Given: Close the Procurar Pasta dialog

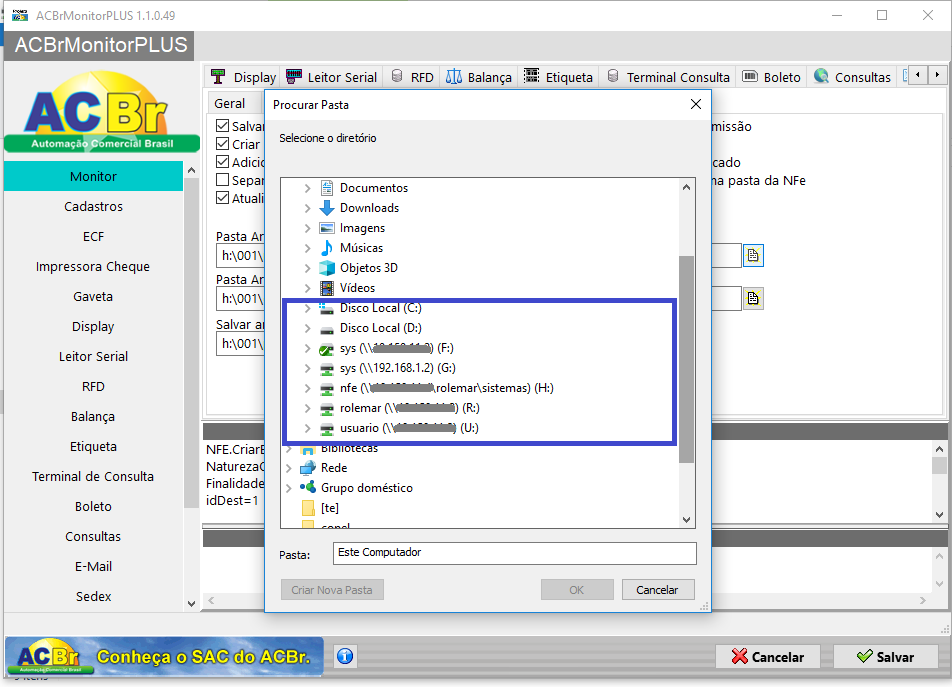Looking at the screenshot, I should pos(696,104).
